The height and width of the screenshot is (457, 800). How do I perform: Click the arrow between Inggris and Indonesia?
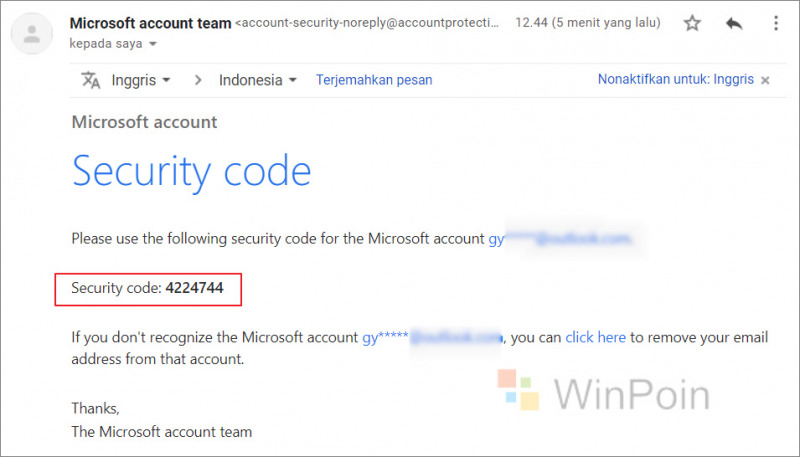coord(198,80)
